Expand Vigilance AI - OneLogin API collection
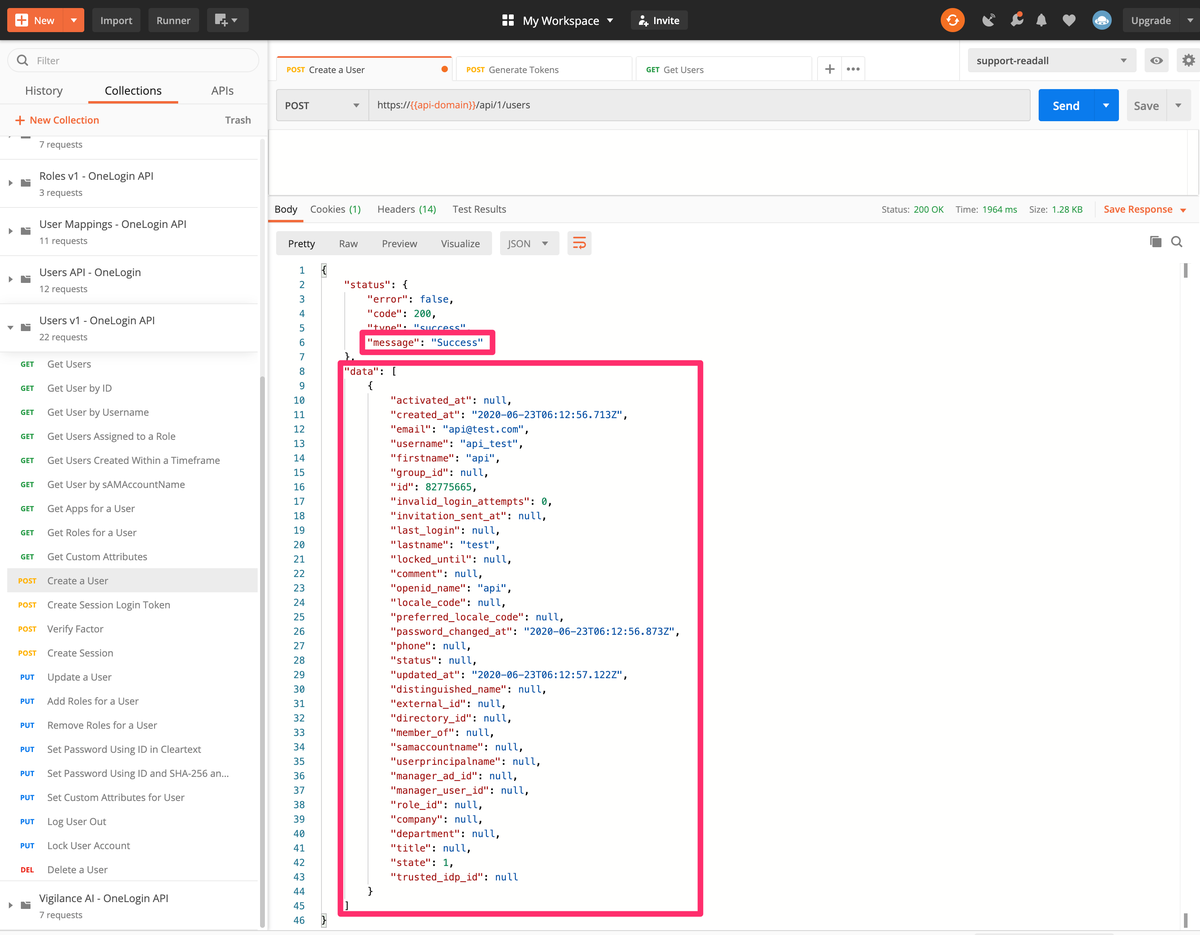The width and height of the screenshot is (1200, 935). coord(11,905)
